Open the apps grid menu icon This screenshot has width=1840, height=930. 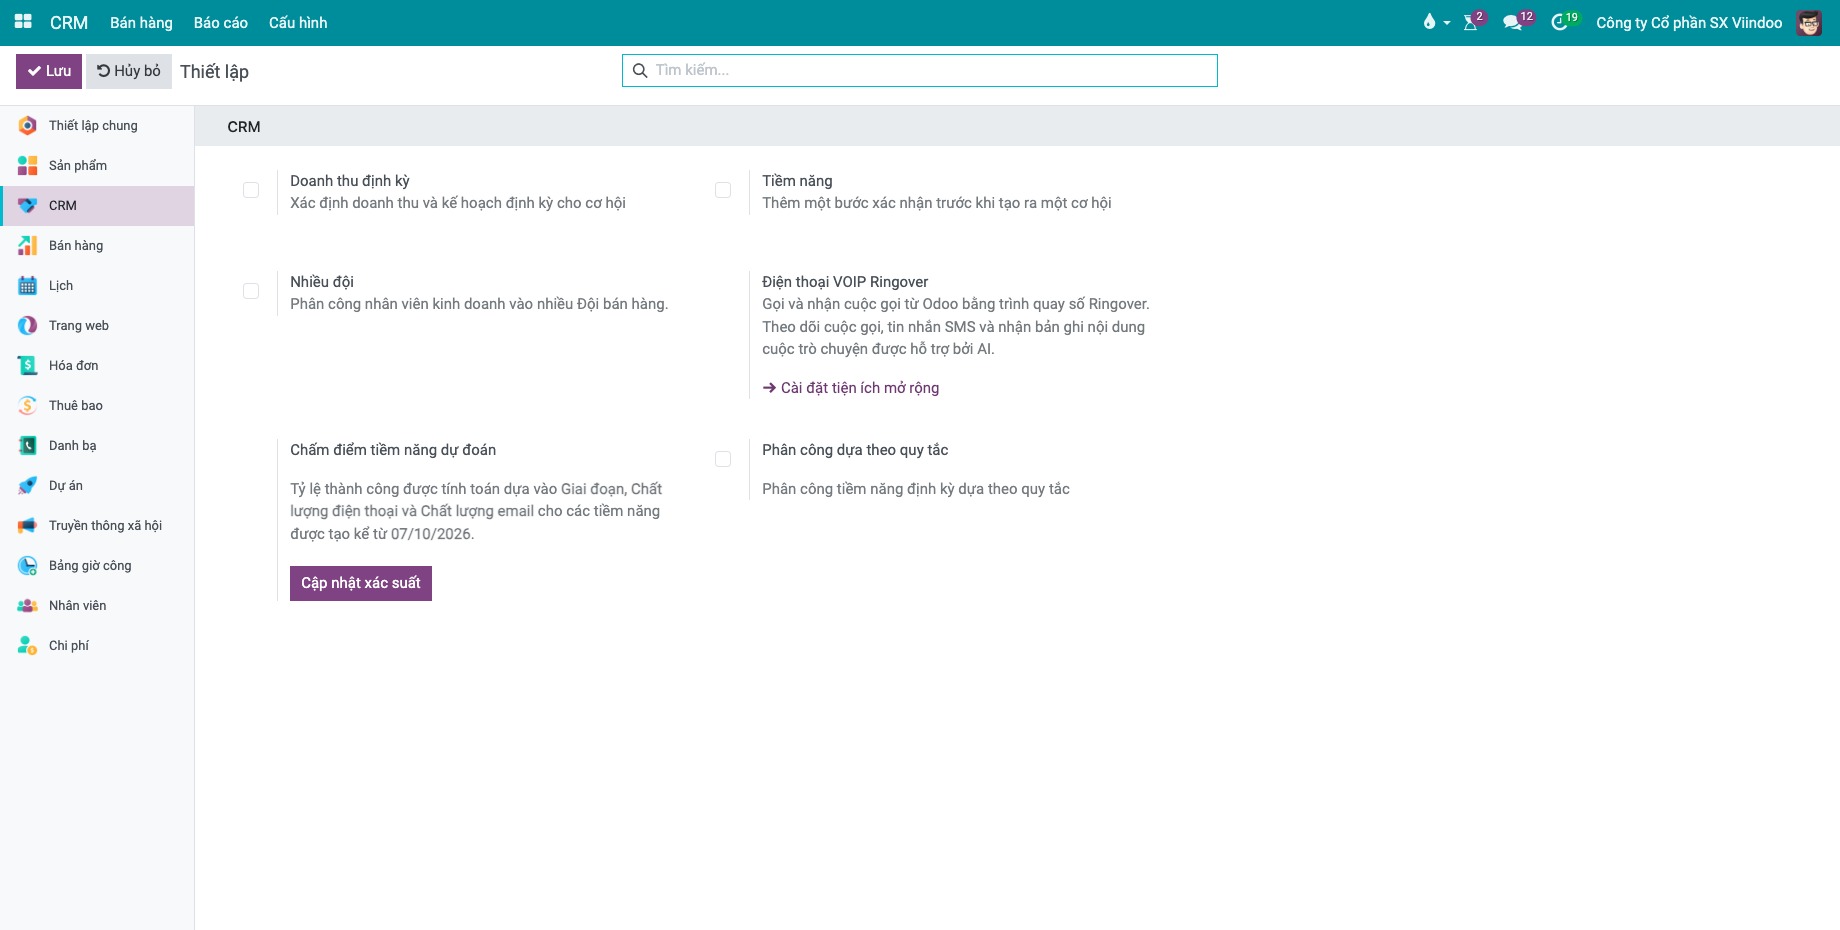23,22
